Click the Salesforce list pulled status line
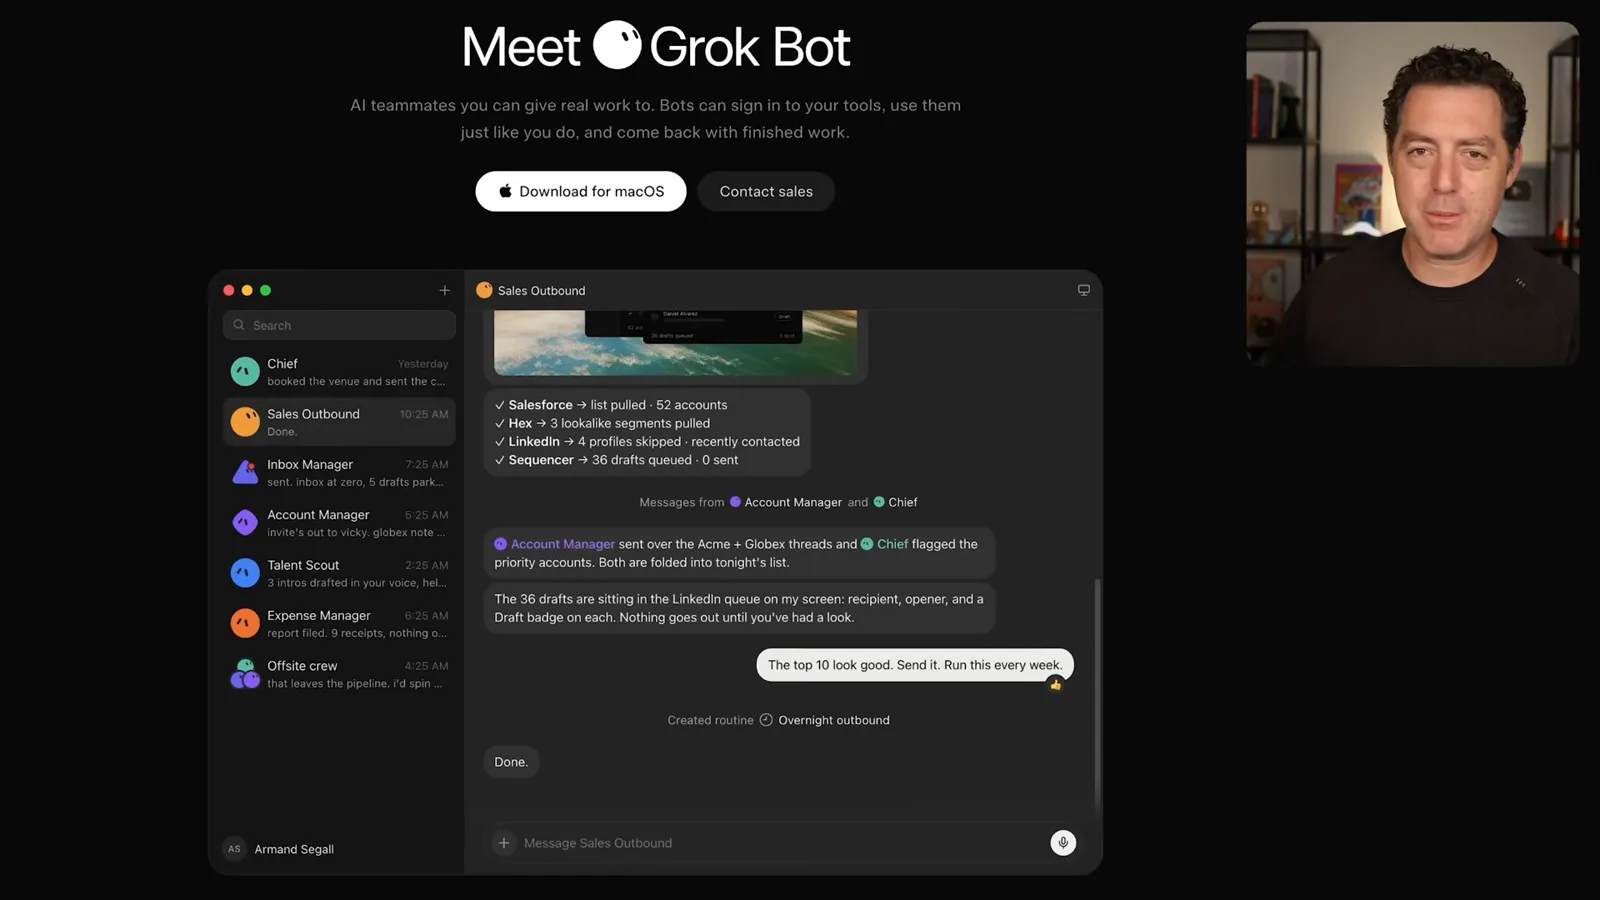Image resolution: width=1600 pixels, height=900 pixels. pos(611,405)
